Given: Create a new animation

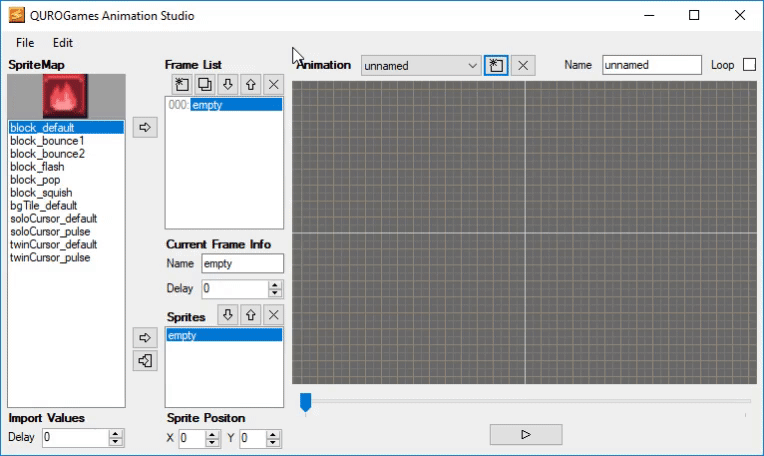Looking at the screenshot, I should point(496,65).
